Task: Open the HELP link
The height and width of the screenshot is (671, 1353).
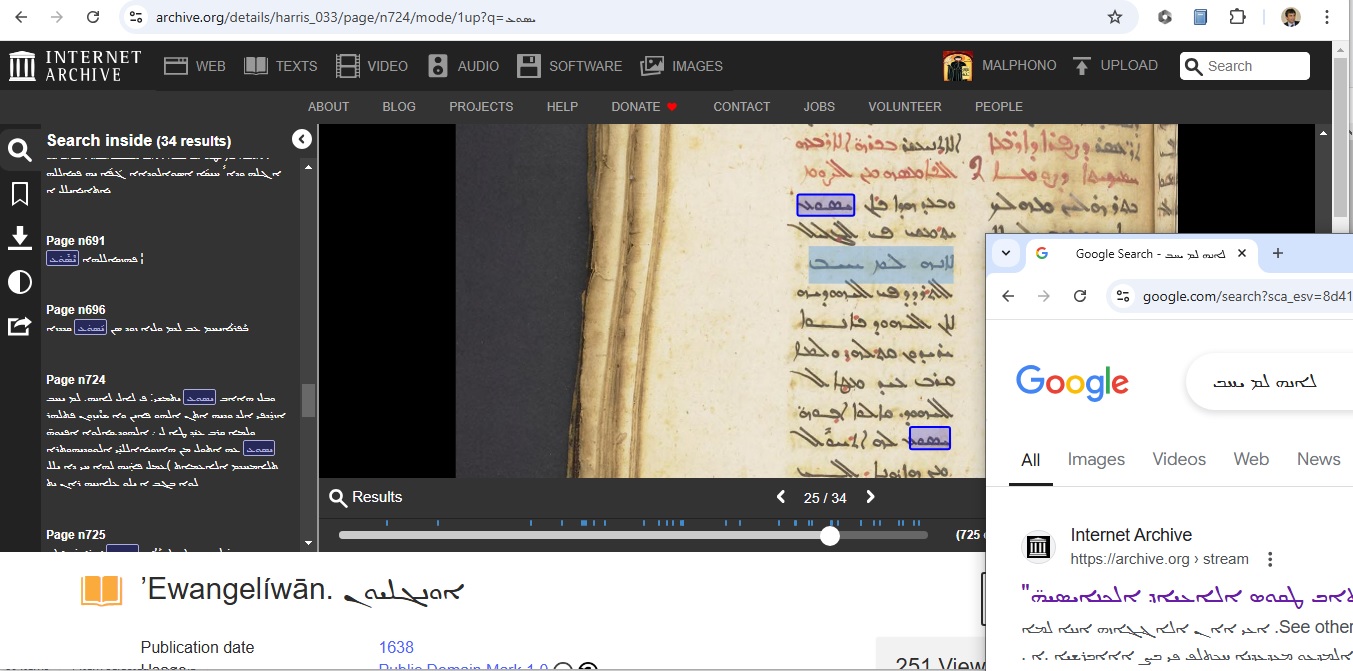Action: coord(562,106)
